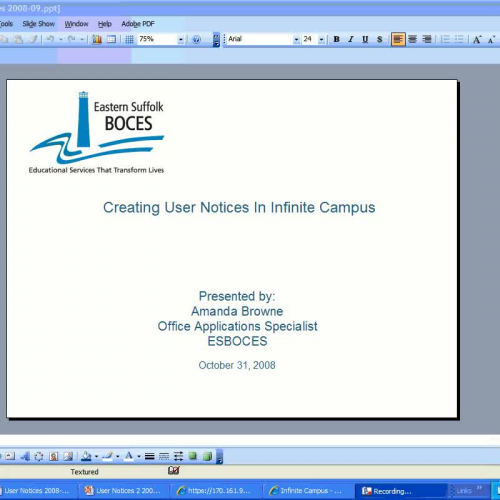Open the Redo history dropdown arrow

click(x=82, y=40)
